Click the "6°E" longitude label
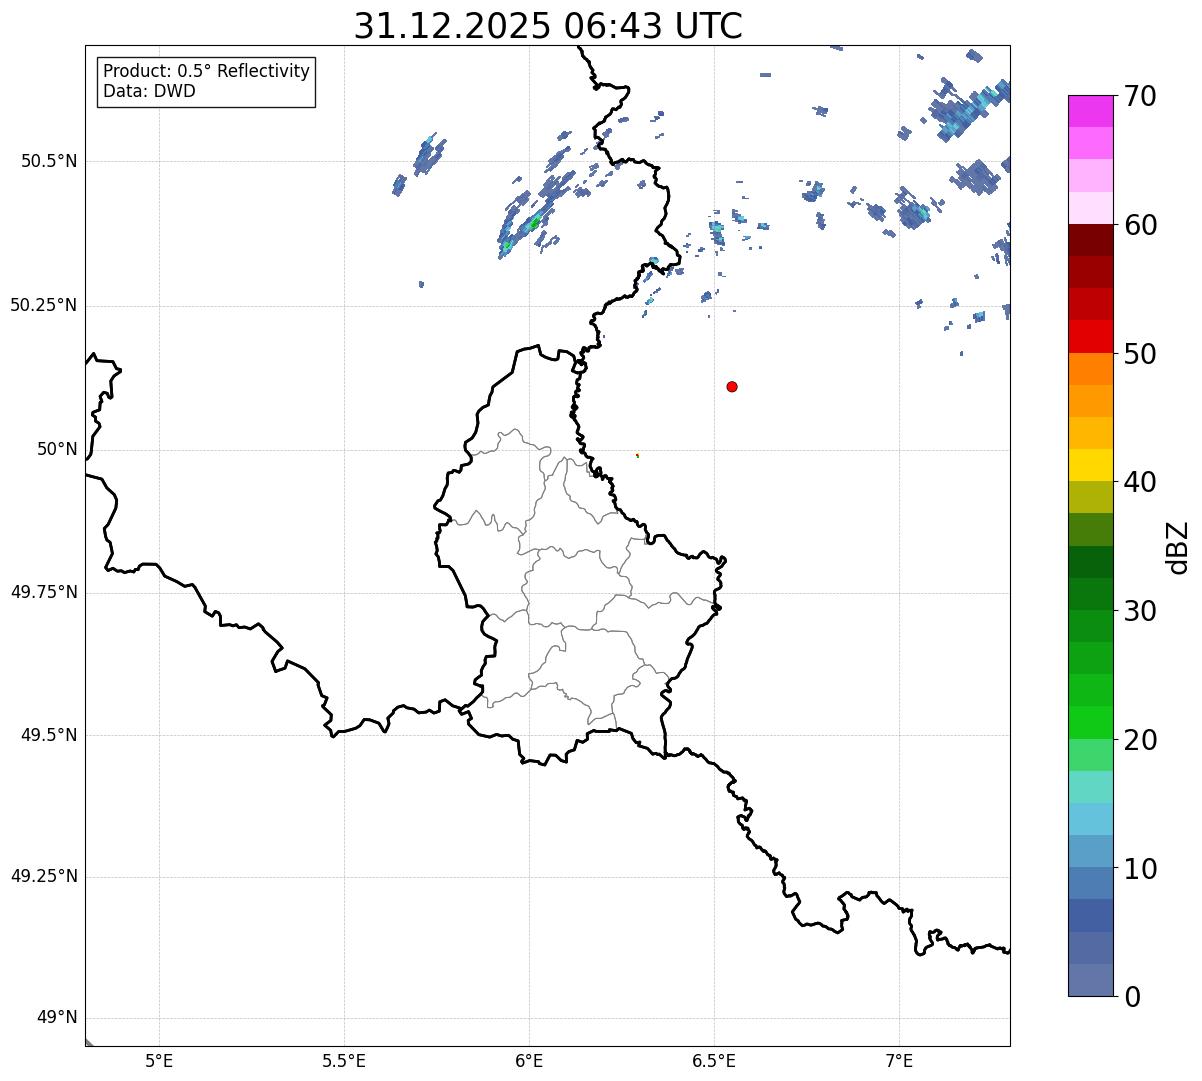Screen dimensions: 1202x1081 tap(529, 1061)
